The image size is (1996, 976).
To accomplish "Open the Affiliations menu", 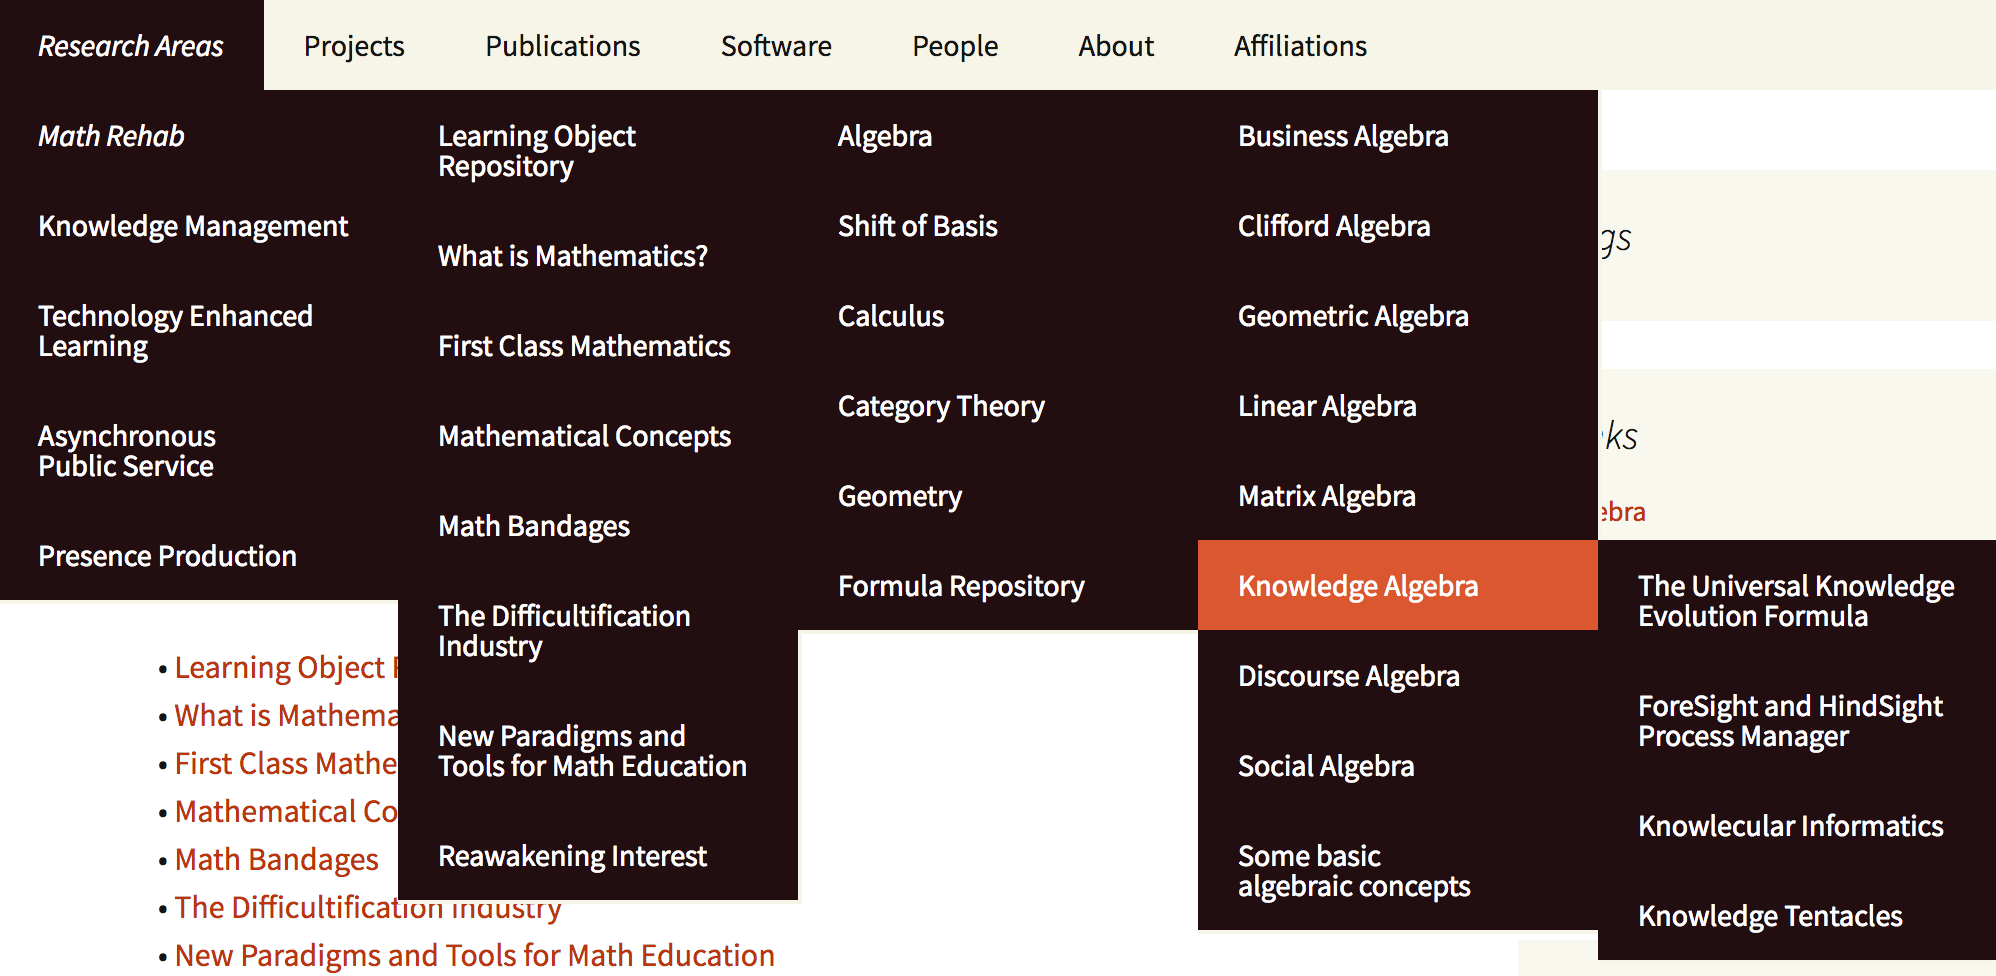I will [x=1300, y=46].
